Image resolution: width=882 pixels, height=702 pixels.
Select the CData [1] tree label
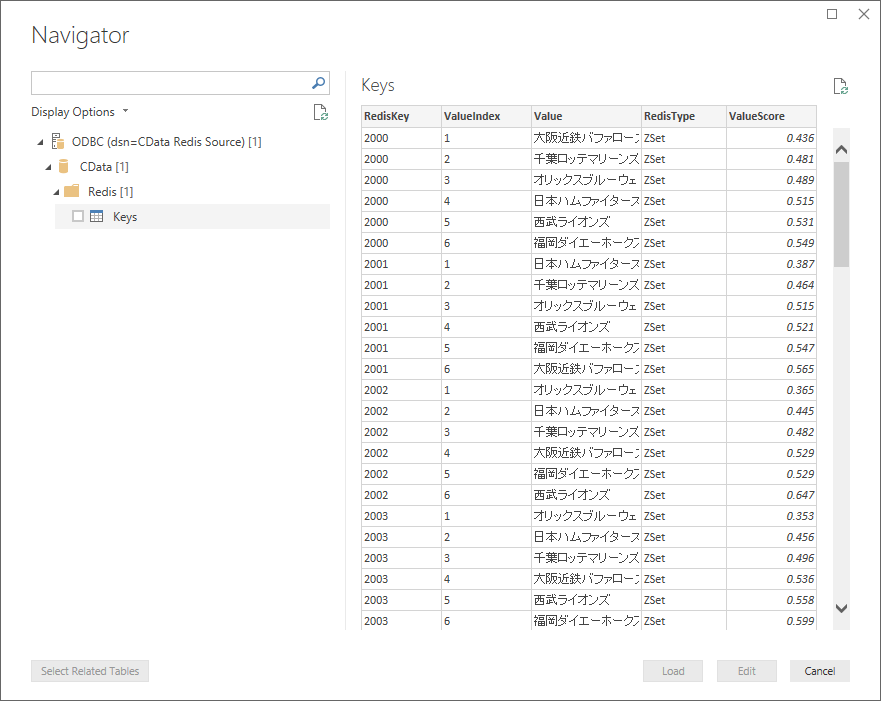pos(104,167)
